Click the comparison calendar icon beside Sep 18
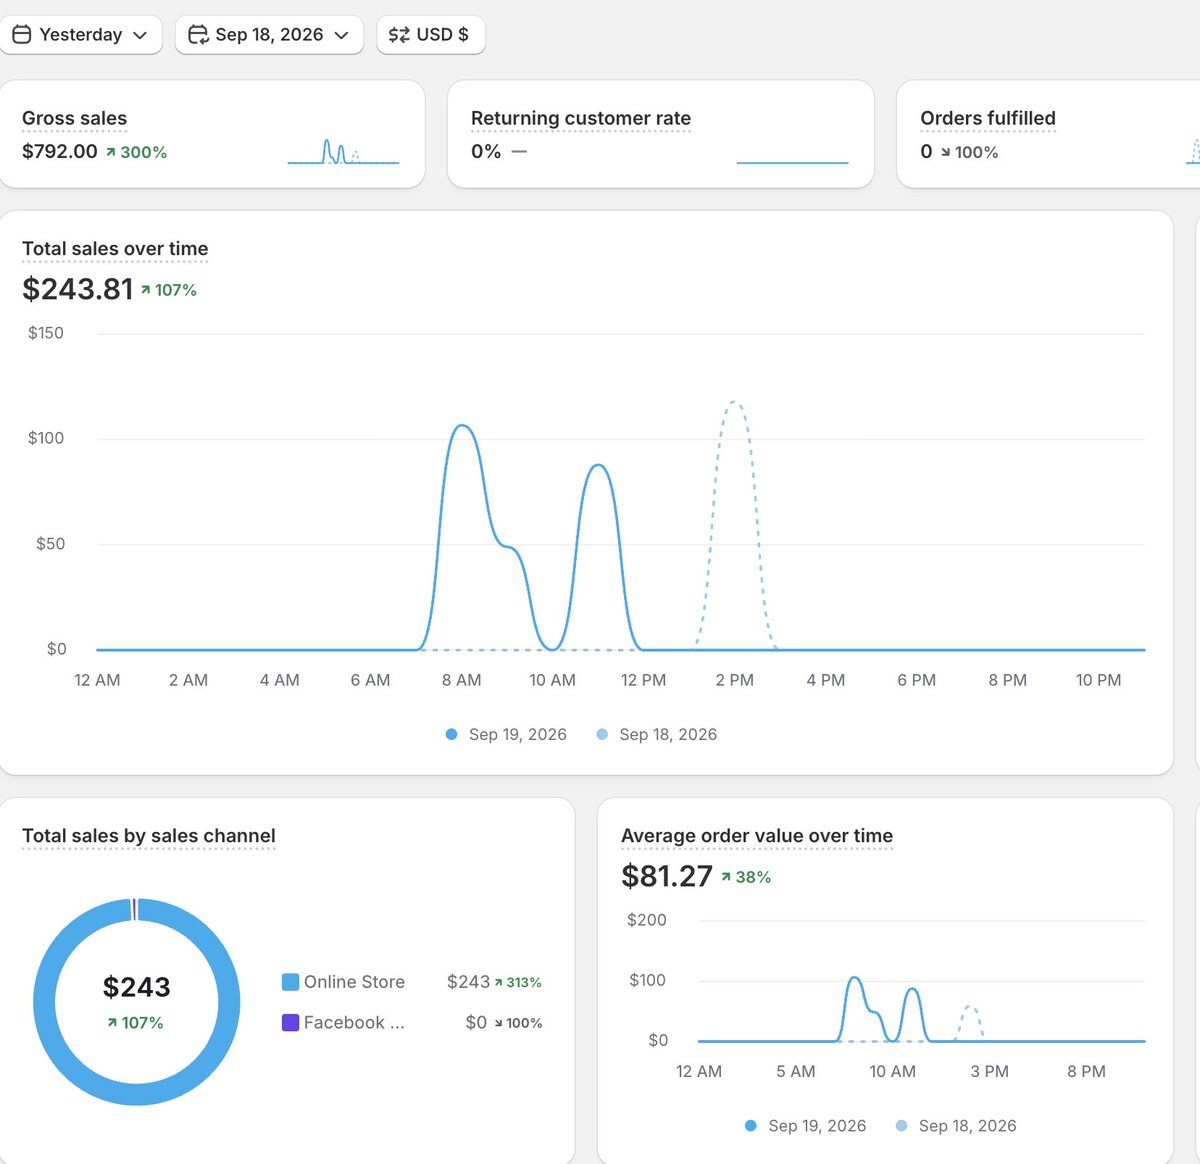The height and width of the screenshot is (1164, 1200). pyautogui.click(x=198, y=35)
